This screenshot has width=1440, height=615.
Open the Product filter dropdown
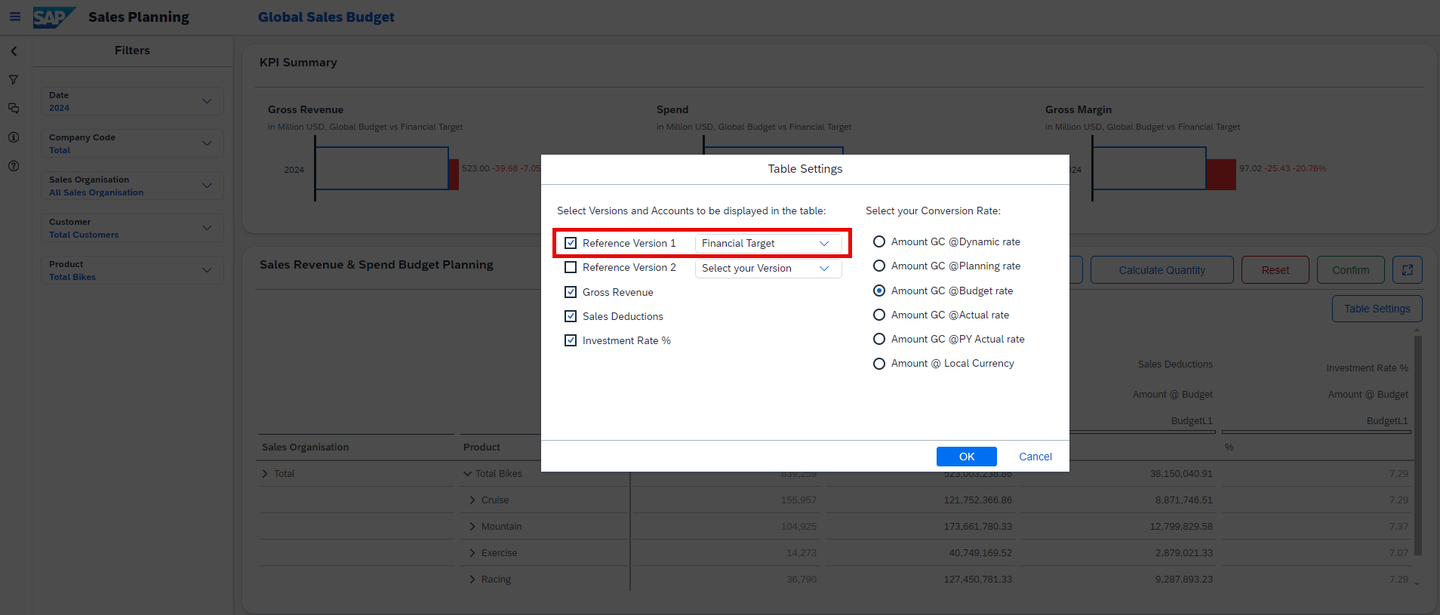[132, 270]
